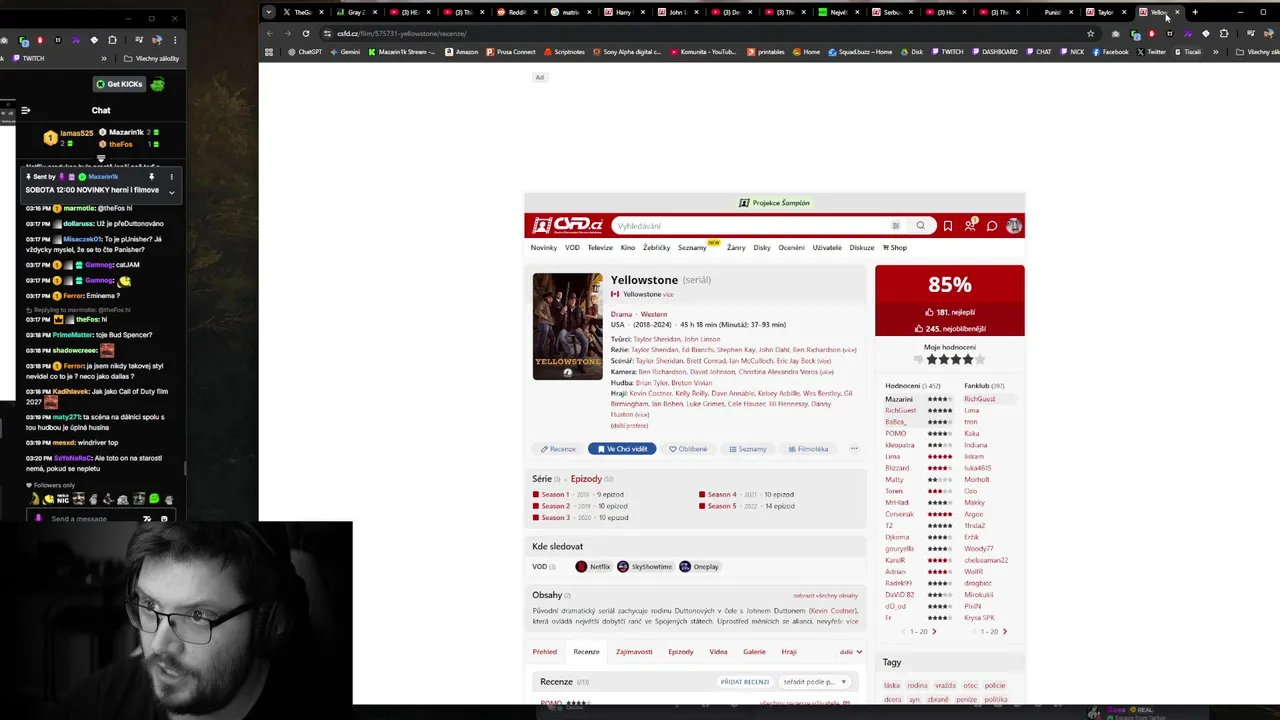Click into the Vyhledávání search field
The width and height of the screenshot is (1280, 720).
click(x=750, y=226)
